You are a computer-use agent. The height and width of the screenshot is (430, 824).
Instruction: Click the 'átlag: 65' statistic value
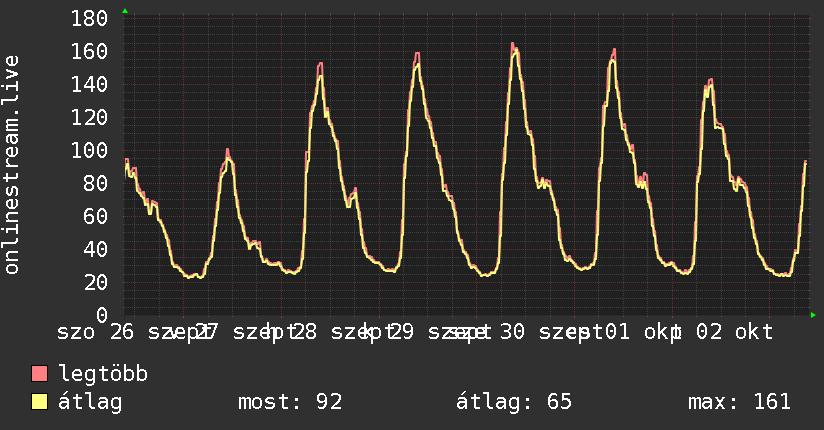tap(513, 402)
